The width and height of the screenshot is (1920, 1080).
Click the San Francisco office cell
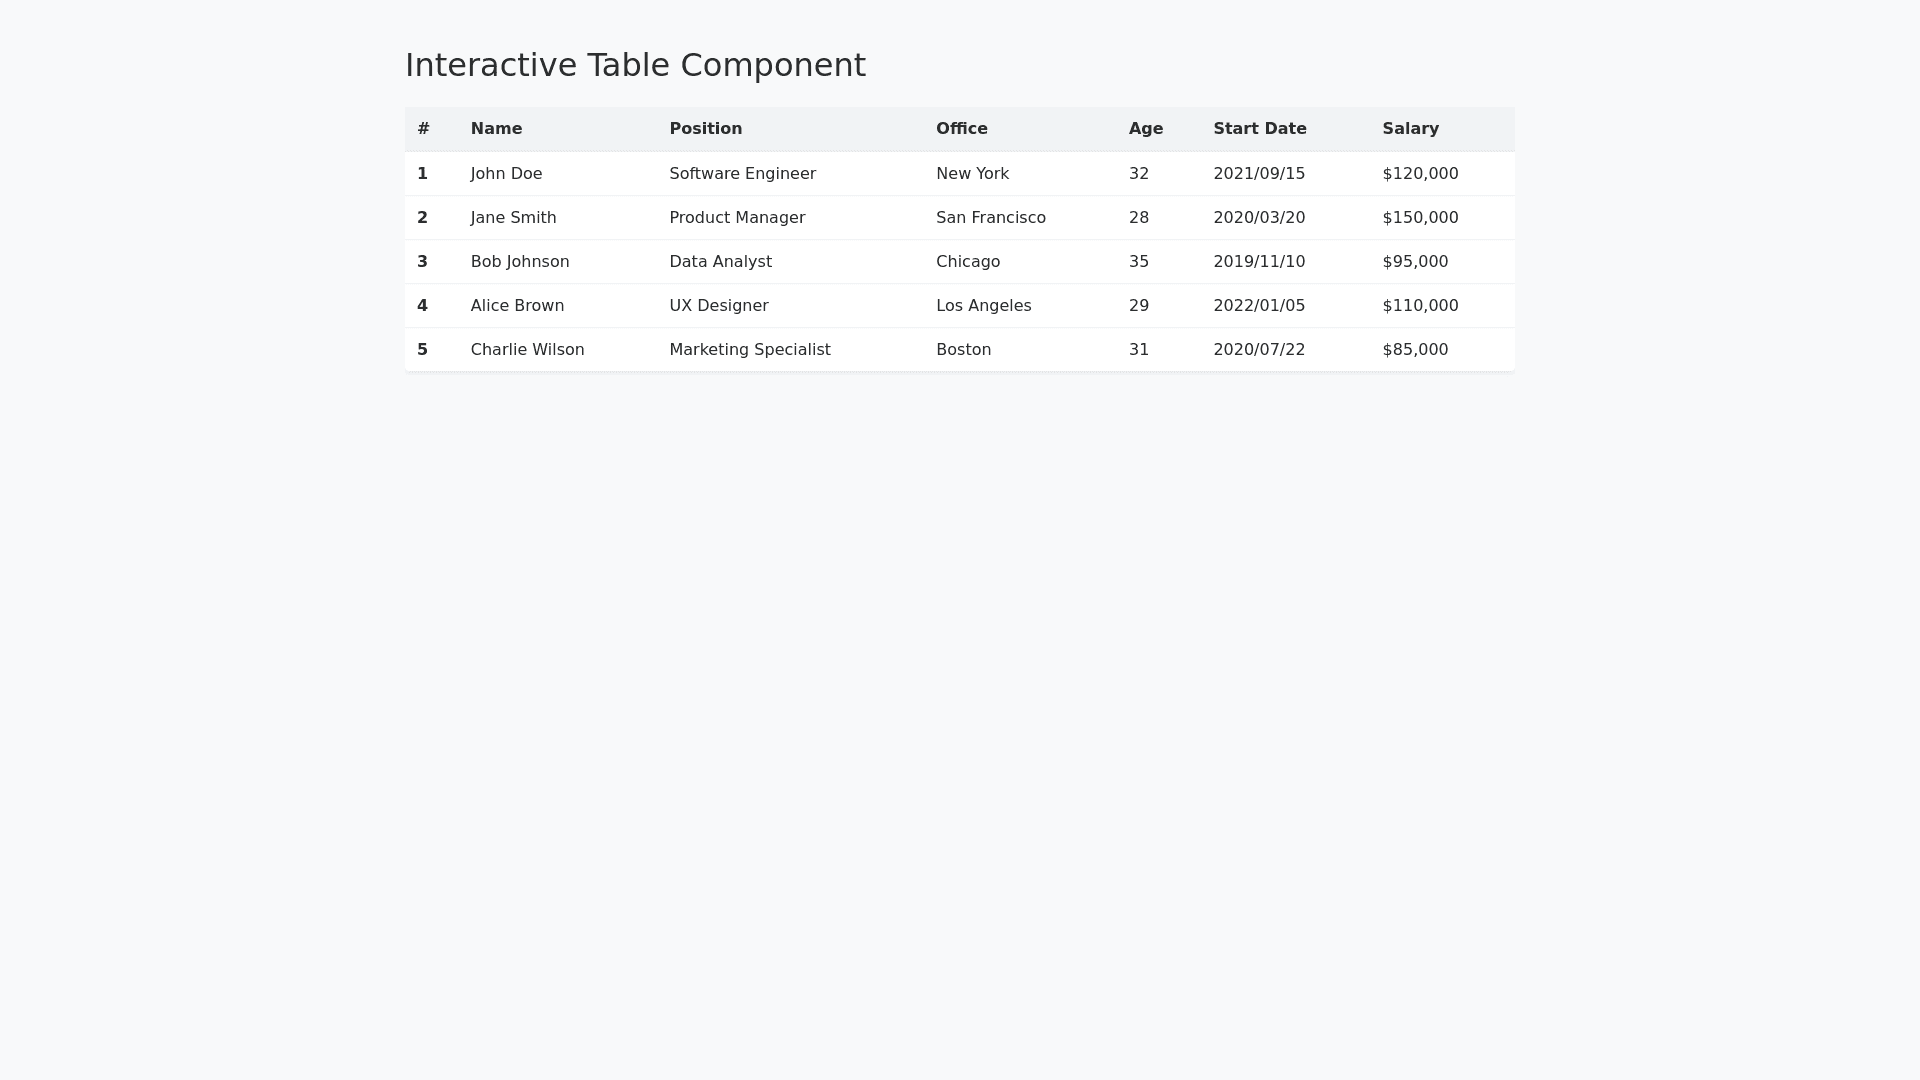pyautogui.click(x=990, y=218)
